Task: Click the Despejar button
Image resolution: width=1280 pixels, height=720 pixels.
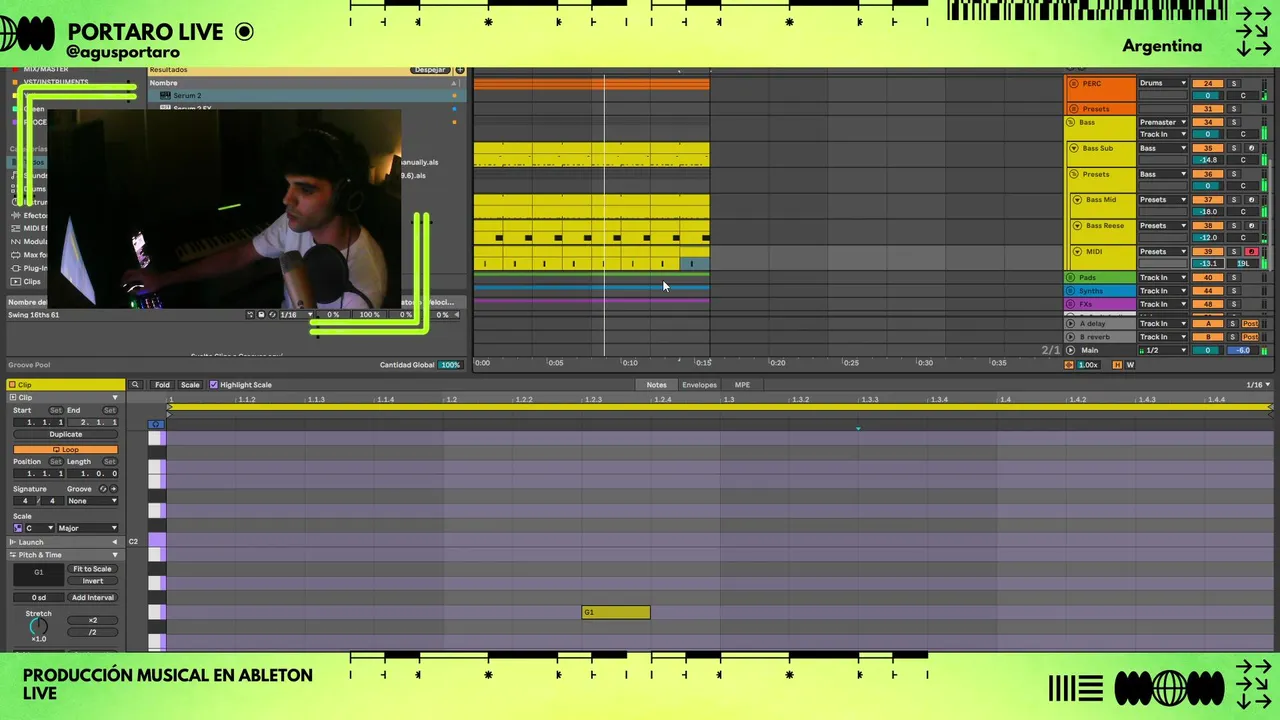Action: pyautogui.click(x=430, y=70)
